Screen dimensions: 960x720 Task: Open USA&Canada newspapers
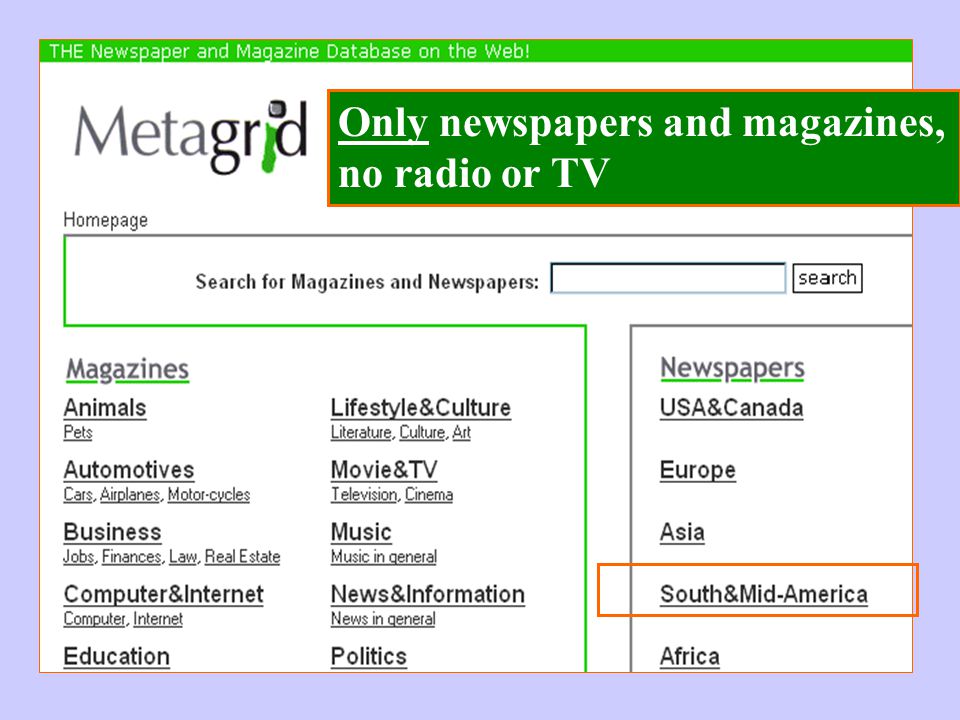pyautogui.click(x=731, y=408)
